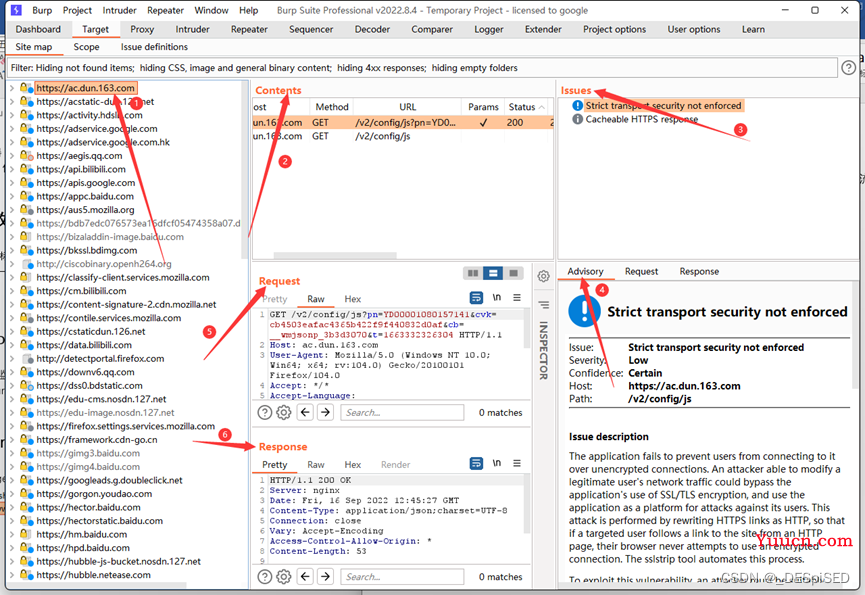This screenshot has width=865, height=595.
Task: Toggle non-printable characters in Response pane
Action: coord(497,464)
